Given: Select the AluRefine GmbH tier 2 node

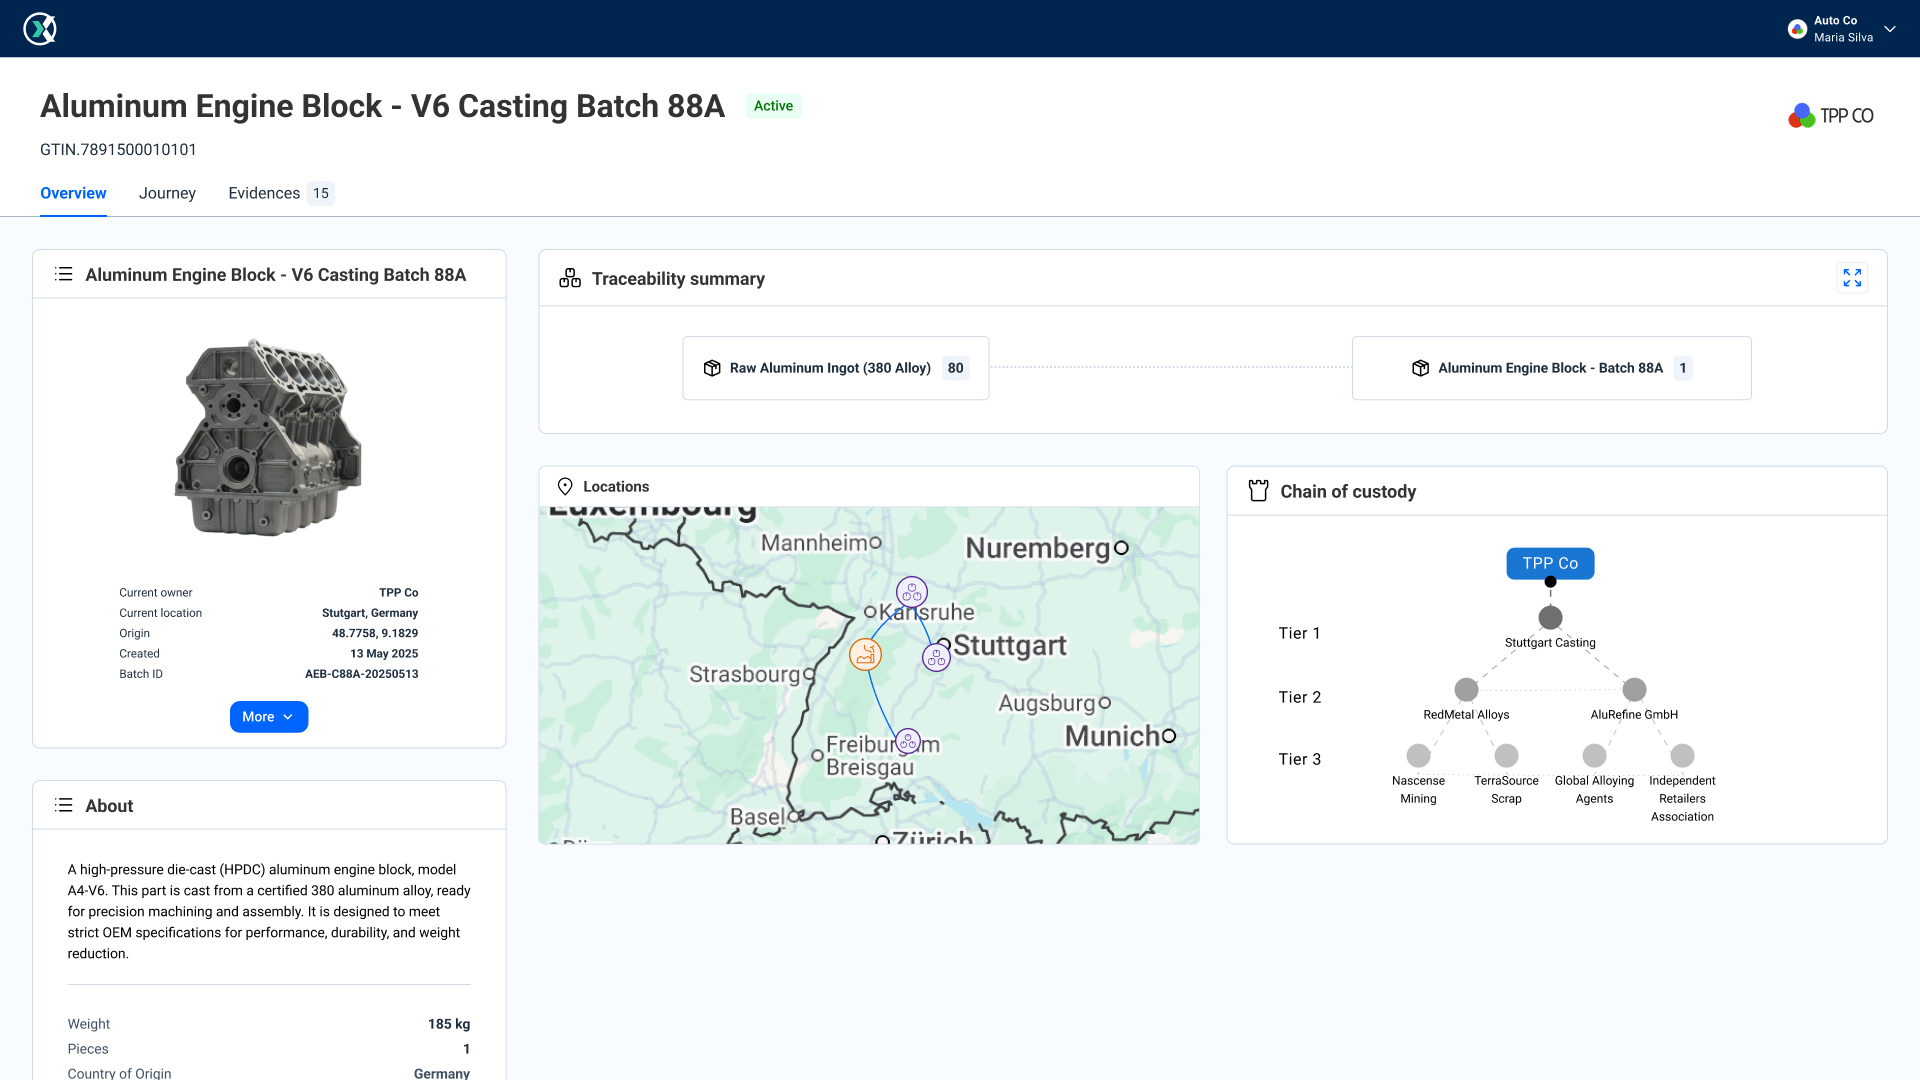Looking at the screenshot, I should (x=1634, y=690).
